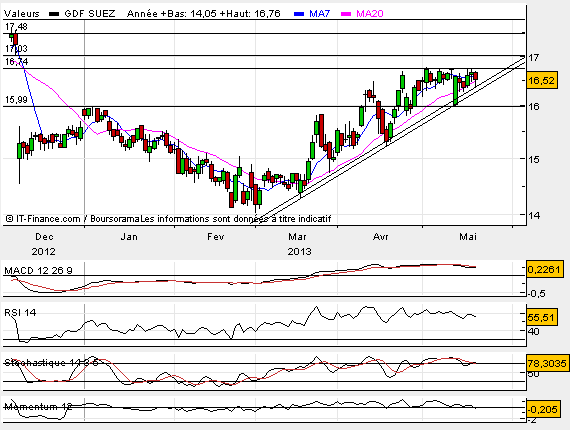Click the Mar month axis label

[297, 237]
